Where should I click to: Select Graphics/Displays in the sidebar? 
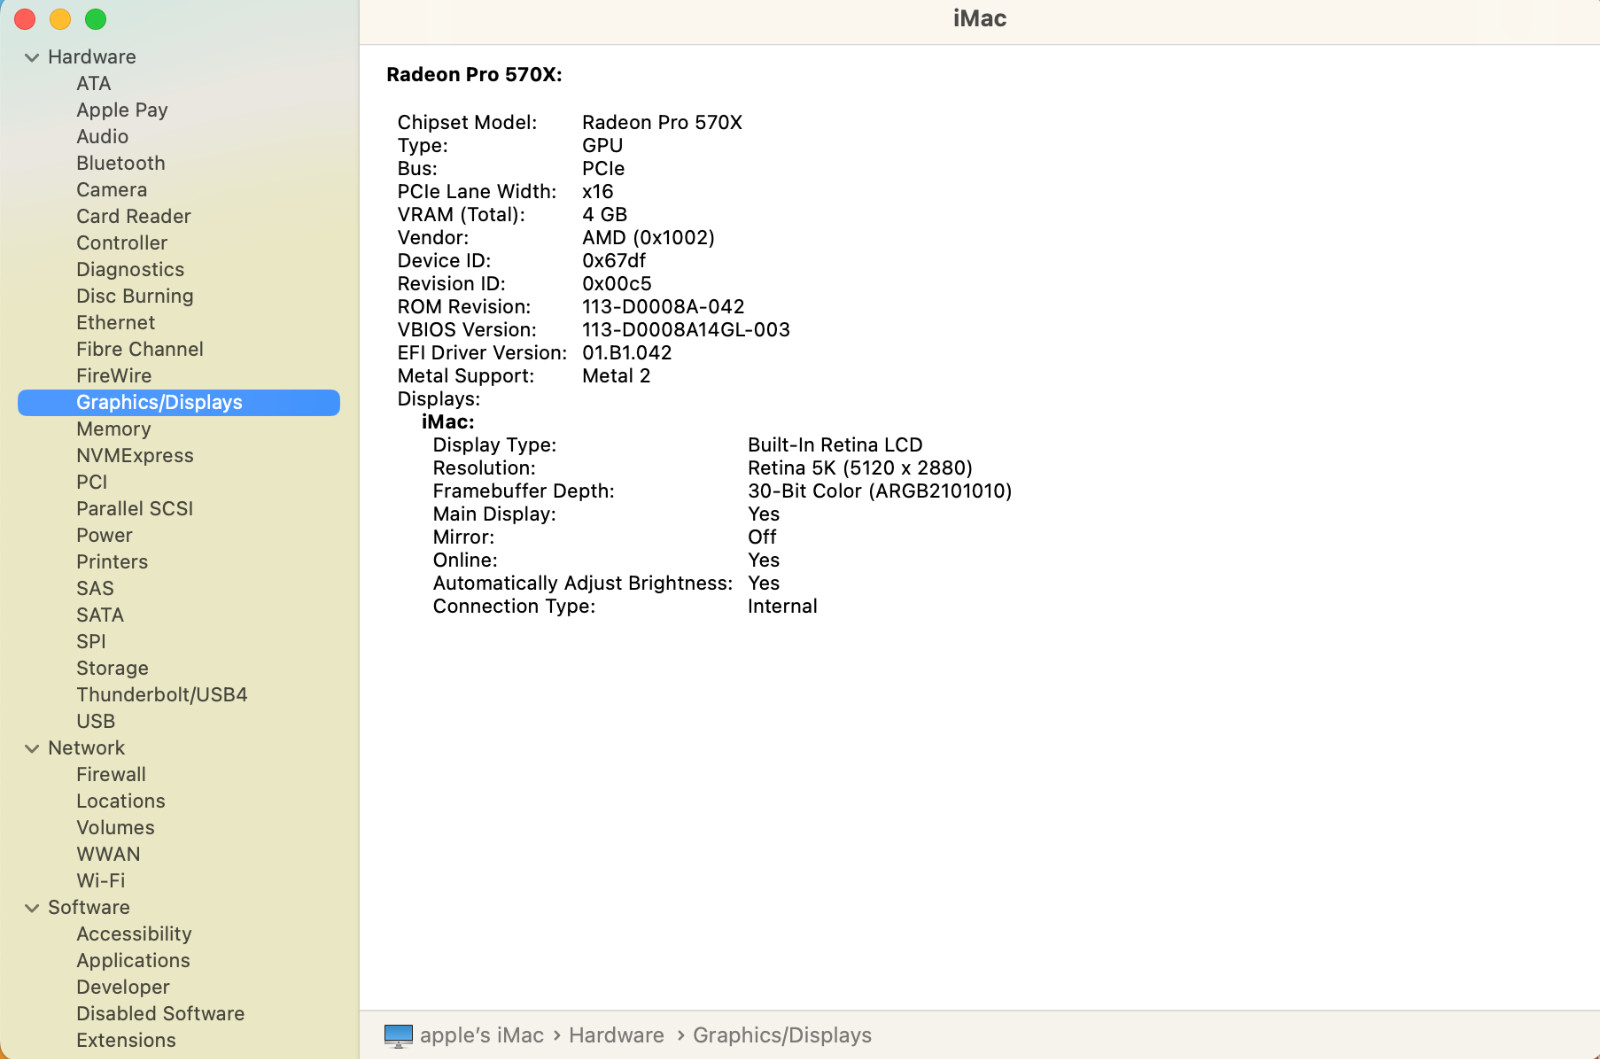tap(179, 402)
